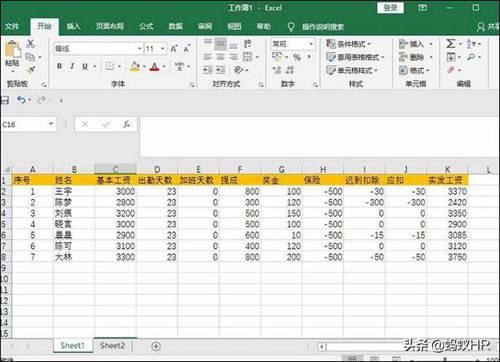The image size is (500, 362).
Task: Open the font size dropdown
Action: click(x=163, y=49)
